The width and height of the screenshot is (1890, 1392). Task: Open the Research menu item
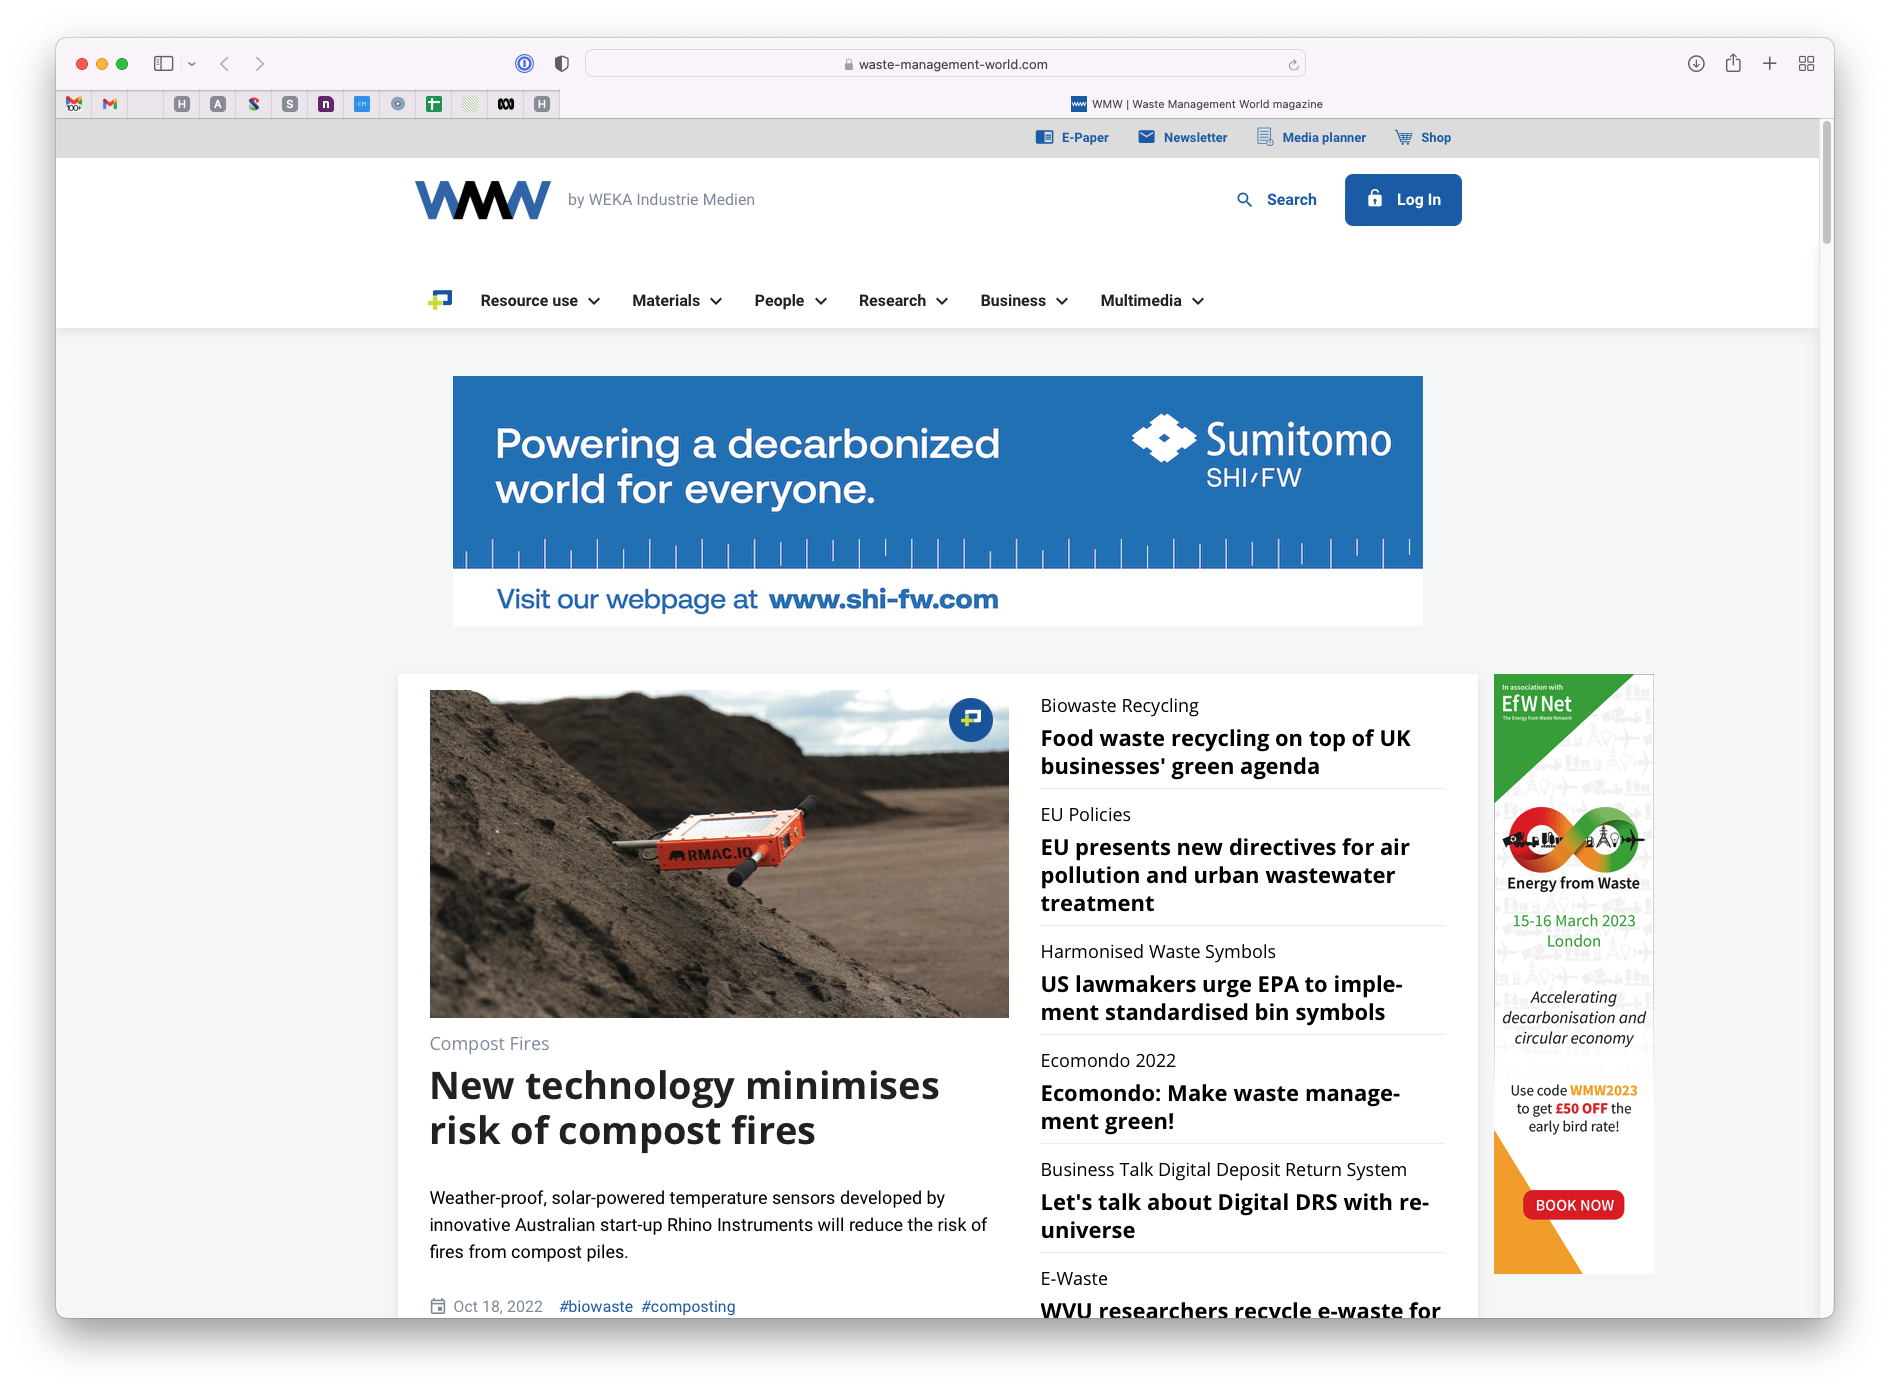click(903, 301)
